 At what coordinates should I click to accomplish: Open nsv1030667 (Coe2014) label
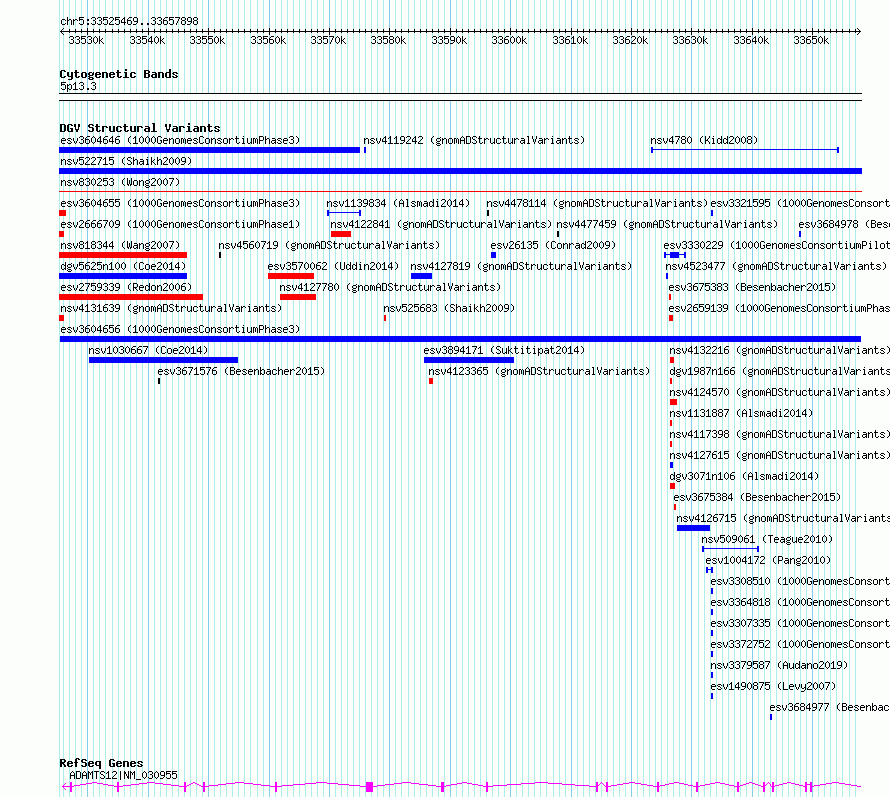[148, 350]
